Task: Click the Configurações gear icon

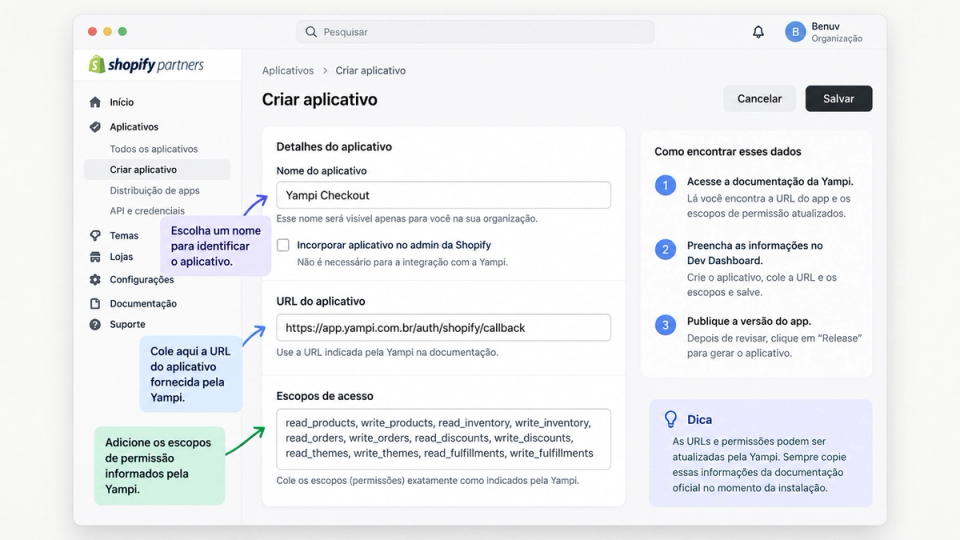Action: (95, 279)
